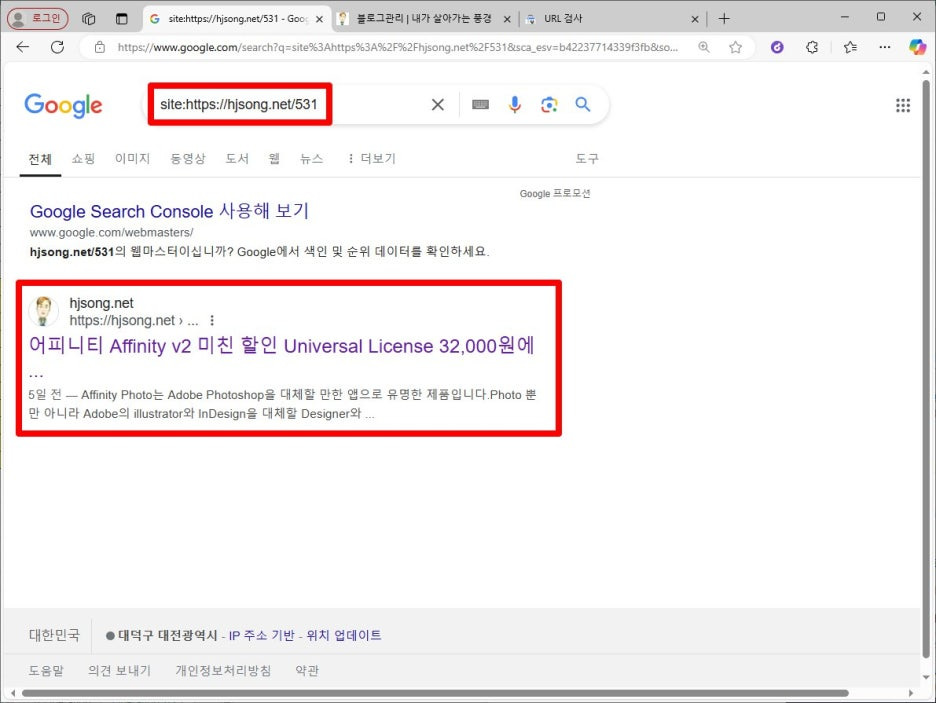Select the 이미지 results tab
Image resolution: width=936 pixels, height=703 pixels.
pyautogui.click(x=133, y=159)
